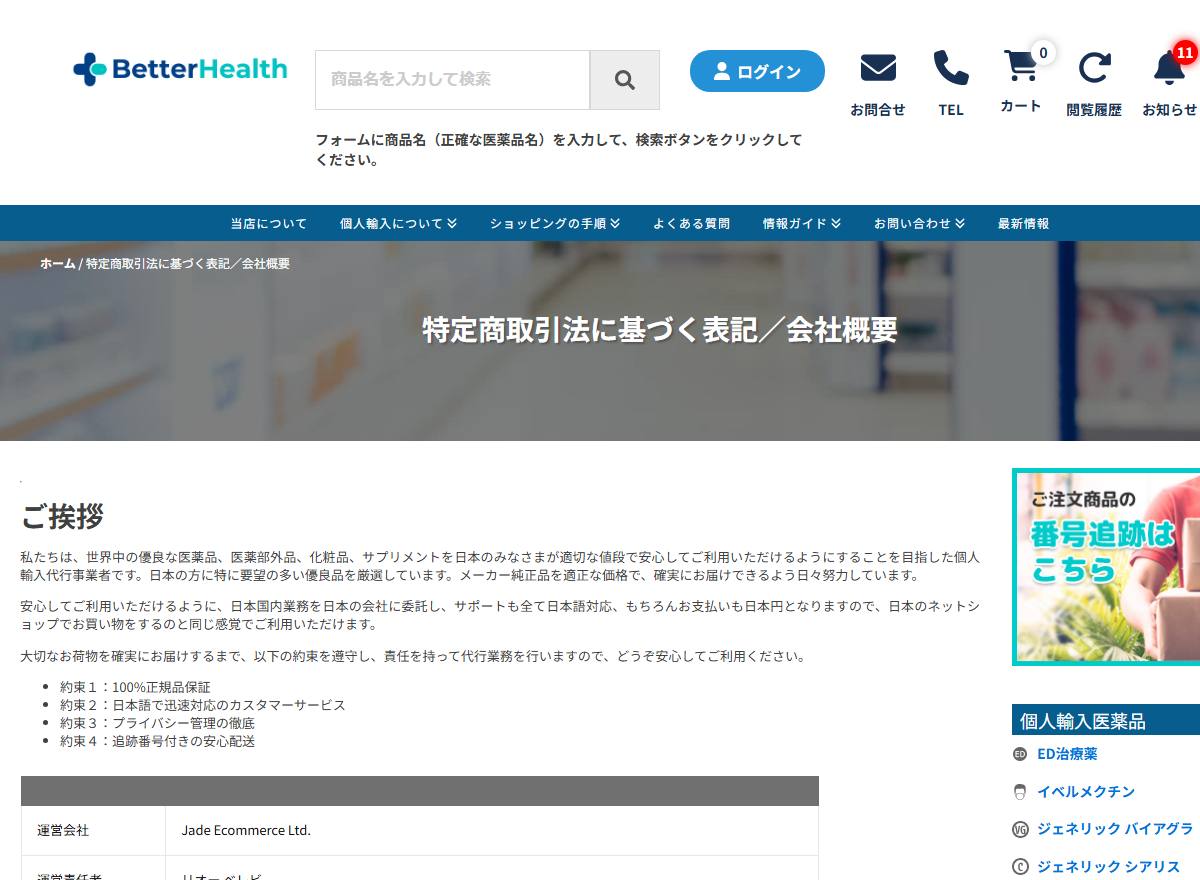Viewport: 1200px width, 880px height.
Task: Open the shopping cart icon
Action: (x=1021, y=66)
